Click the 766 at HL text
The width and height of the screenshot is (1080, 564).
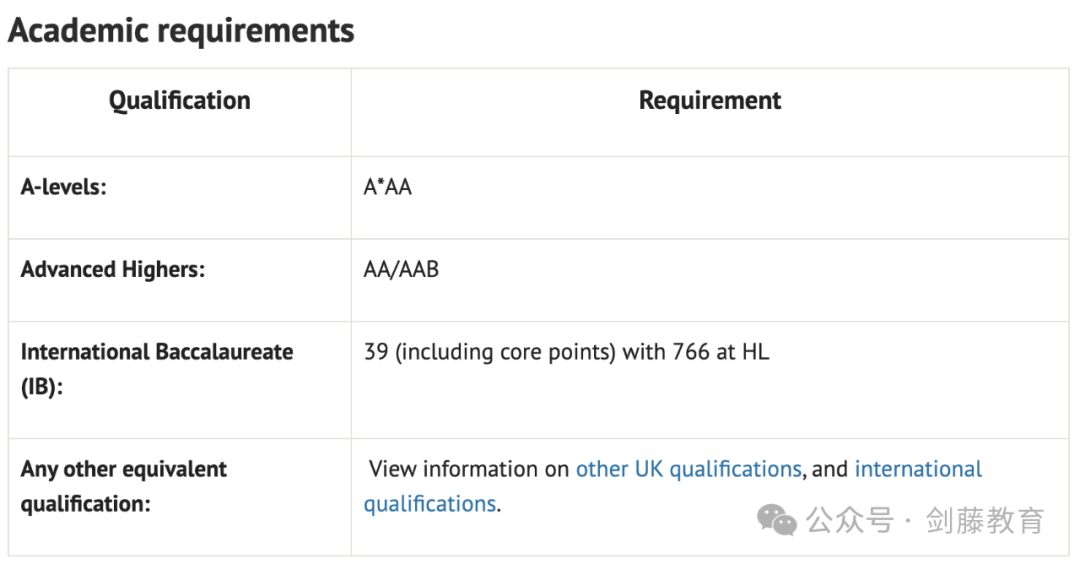click(720, 352)
